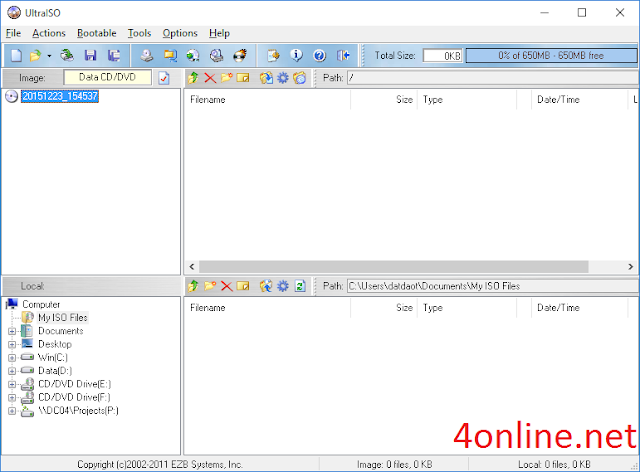Click the image Path field showing '/'
Image resolution: width=640 pixels, height=472 pixels.
tap(493, 78)
